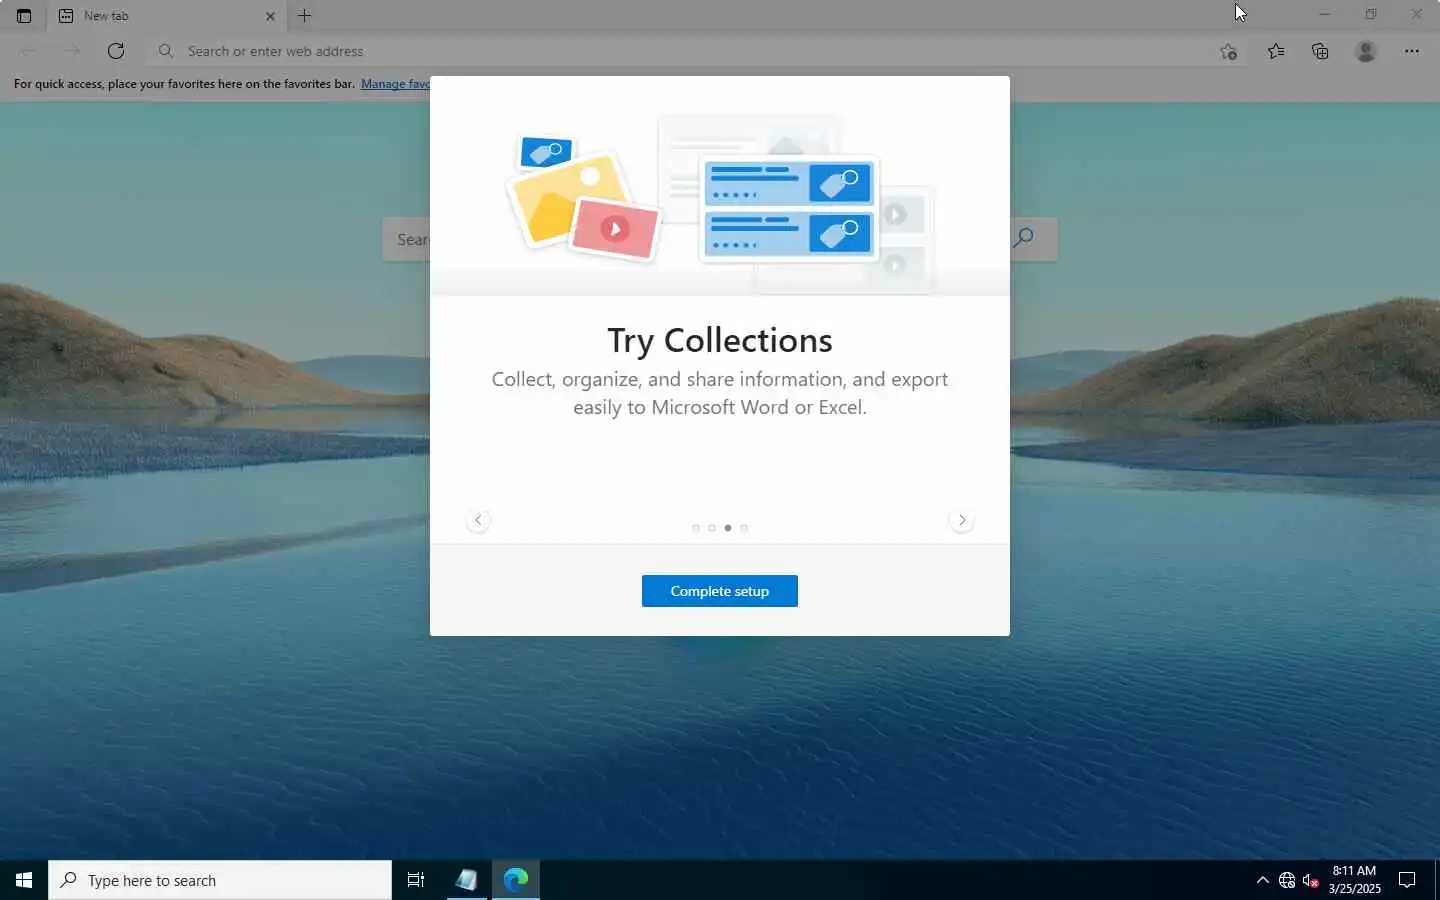The image size is (1440, 900).
Task: Select the fourth carousel page dot
Action: (744, 528)
